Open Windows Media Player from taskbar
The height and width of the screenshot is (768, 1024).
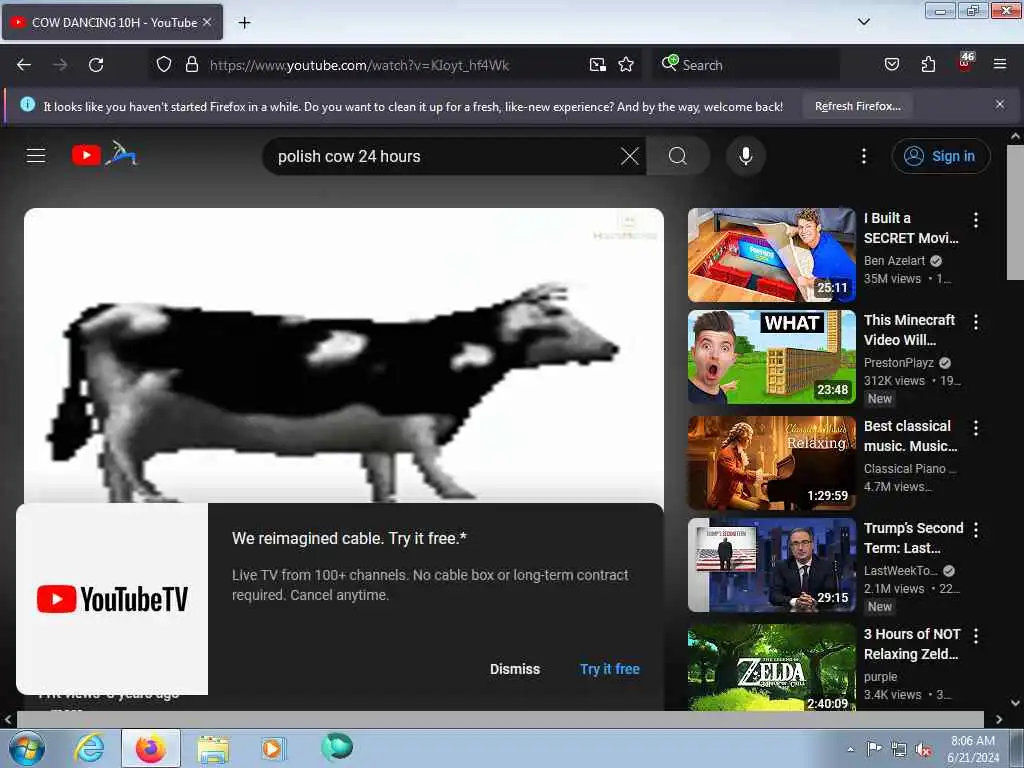click(272, 748)
